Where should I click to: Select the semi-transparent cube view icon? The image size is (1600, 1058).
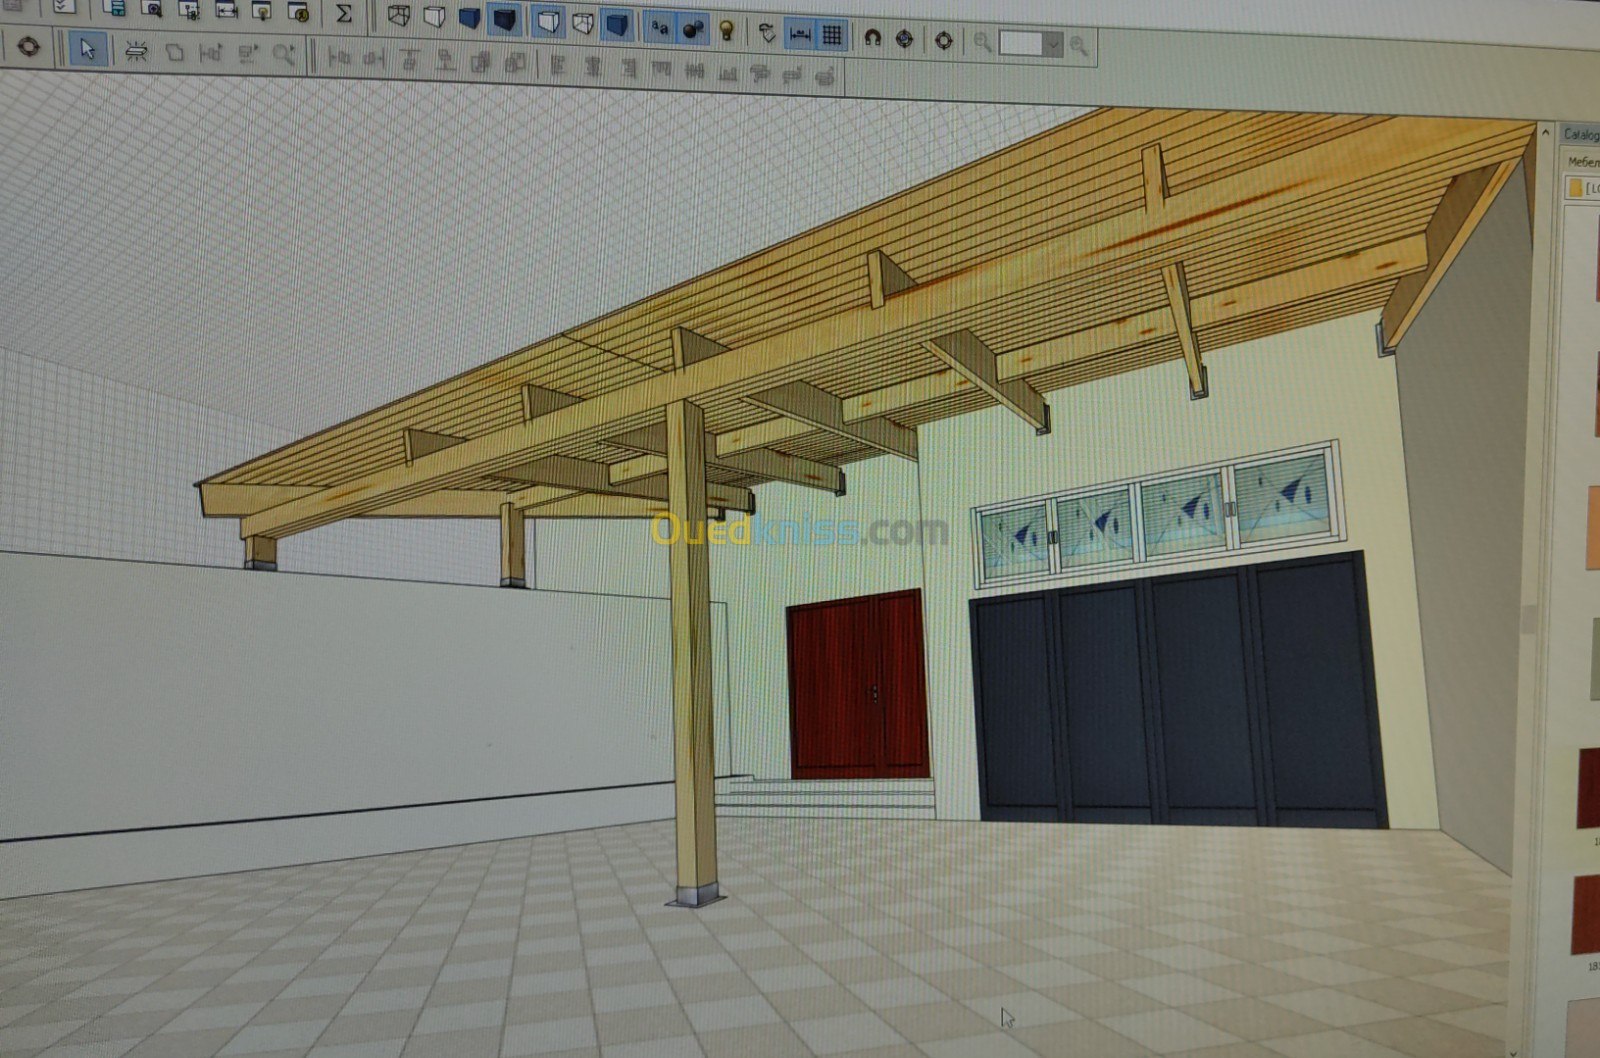[x=582, y=23]
